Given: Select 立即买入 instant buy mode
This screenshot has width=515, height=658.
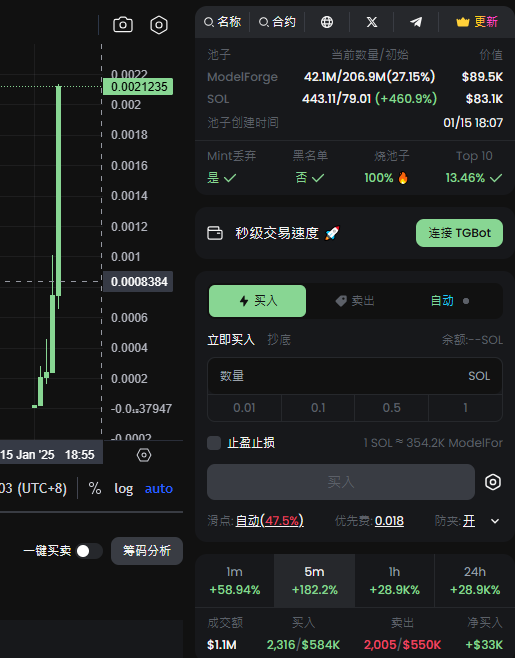Looking at the screenshot, I should point(231,339).
